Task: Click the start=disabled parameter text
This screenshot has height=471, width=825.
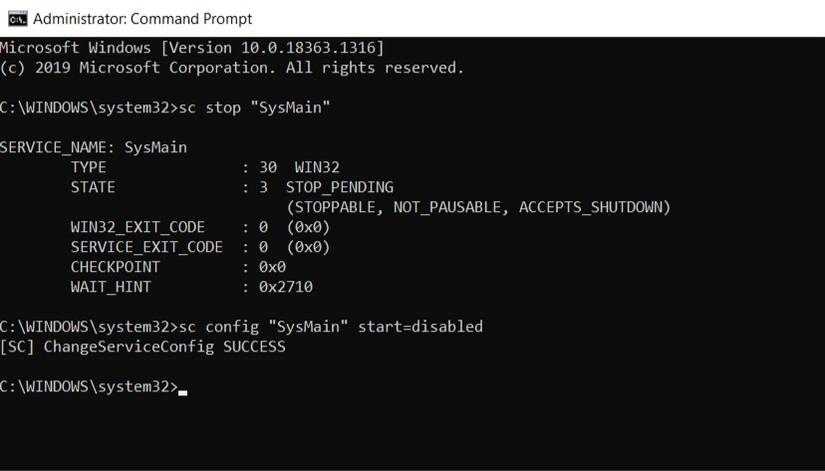Action: click(x=438, y=327)
